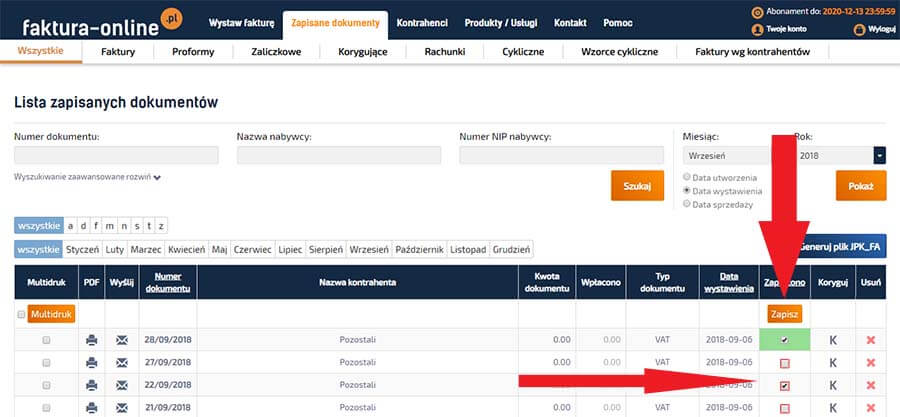
Task: Correct document 27/09/2018 with K icon
Action: tap(833, 363)
